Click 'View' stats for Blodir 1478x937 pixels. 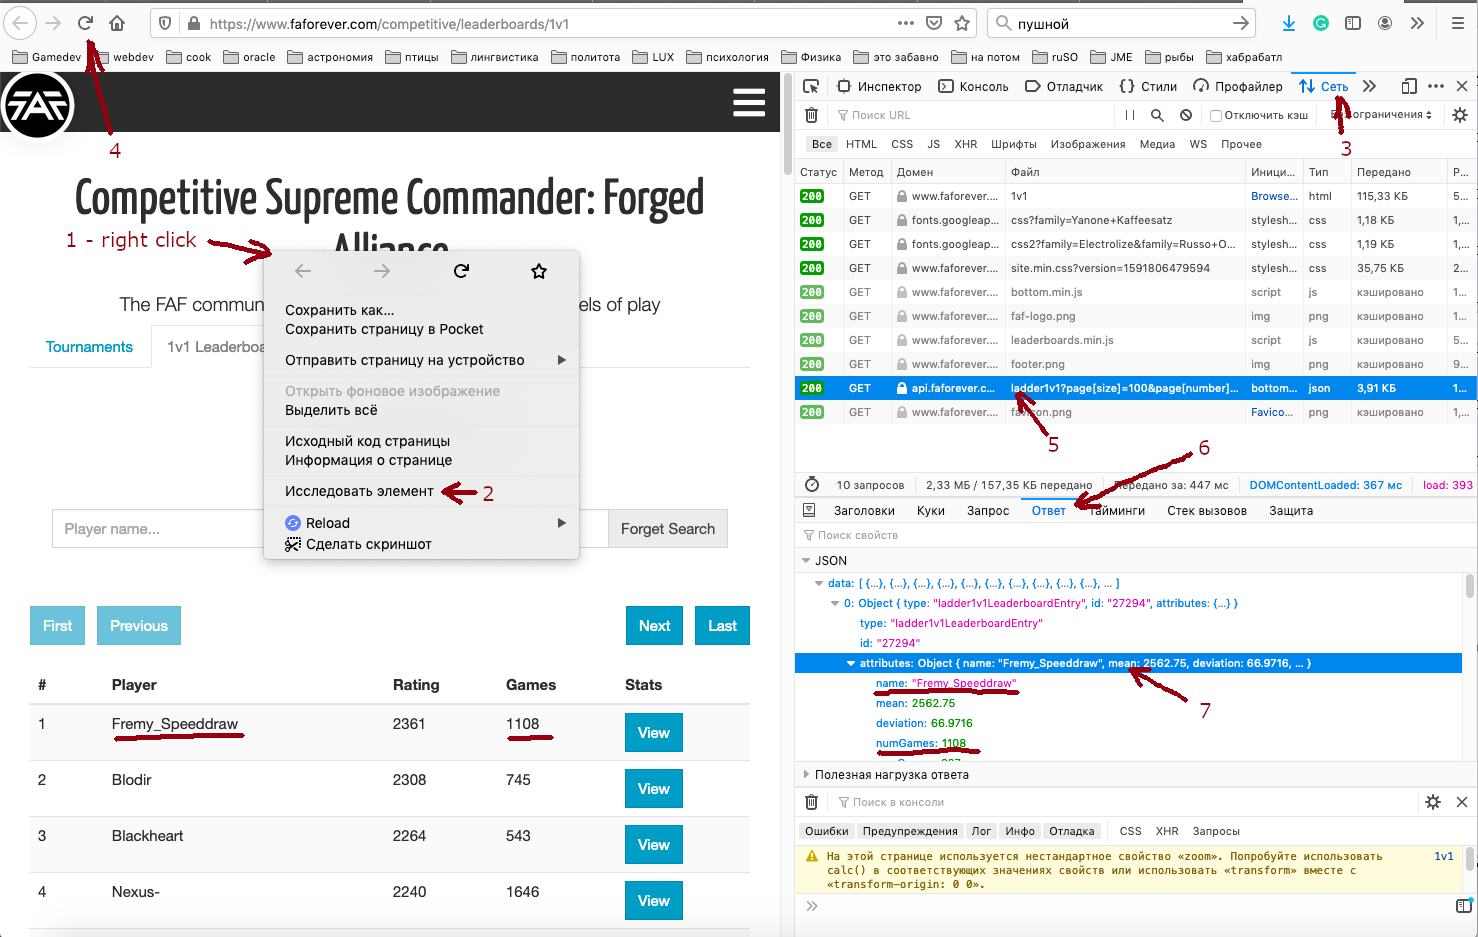tap(654, 789)
